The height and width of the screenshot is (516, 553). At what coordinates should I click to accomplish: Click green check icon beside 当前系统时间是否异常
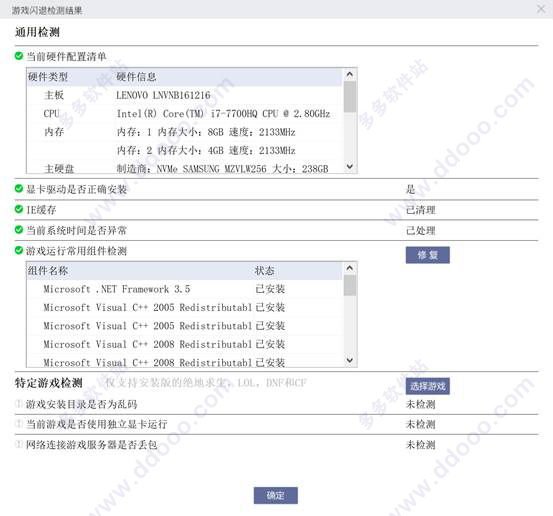[19, 230]
